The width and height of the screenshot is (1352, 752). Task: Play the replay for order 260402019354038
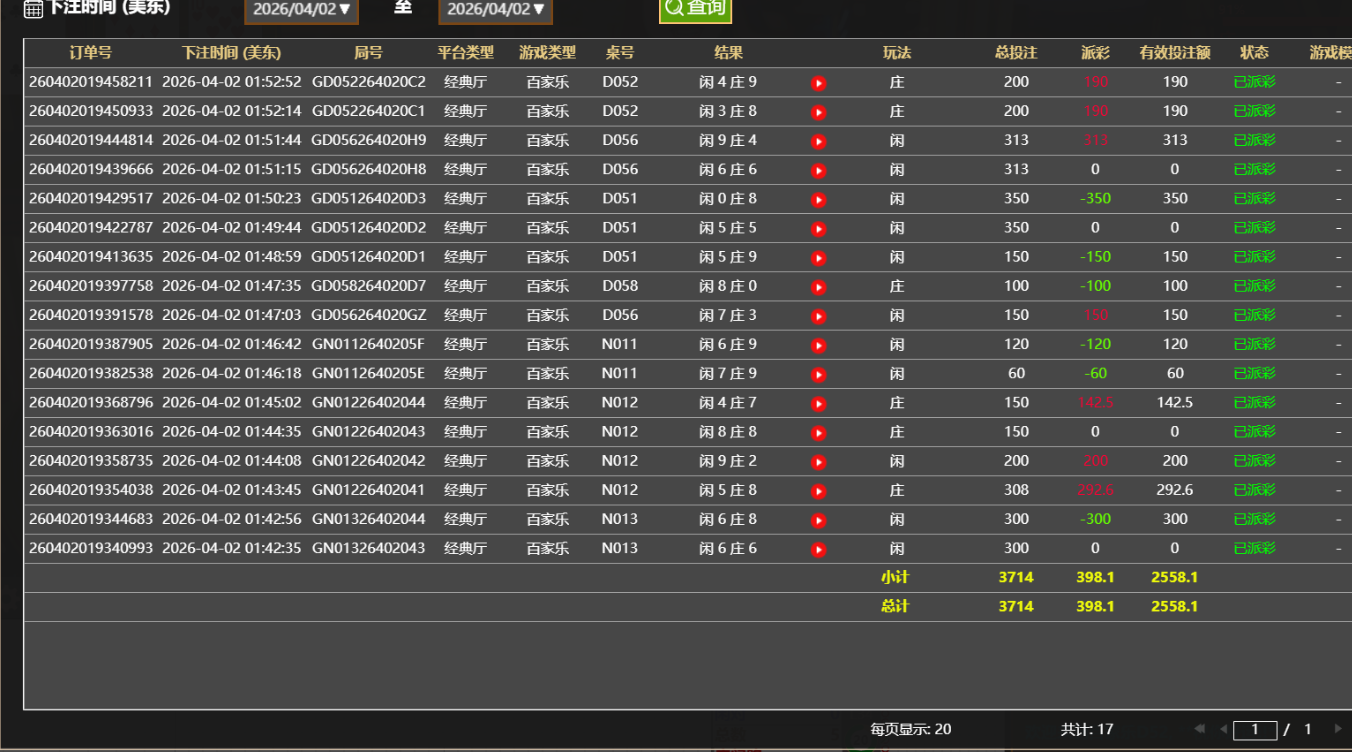818,490
